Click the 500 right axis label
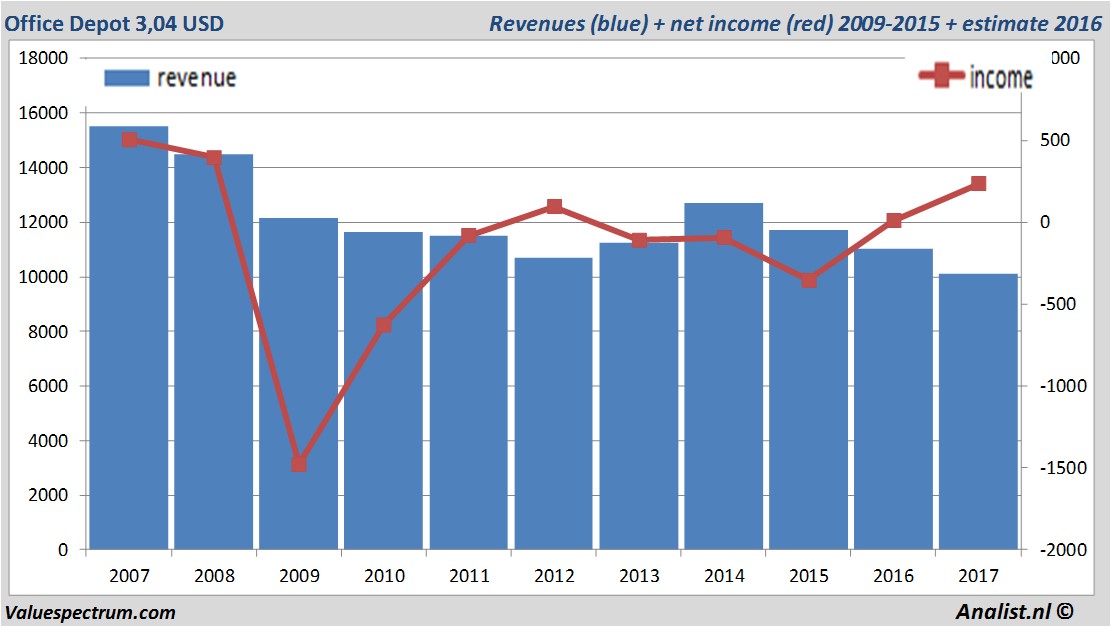Viewport: 1111px width, 627px height. click(1055, 140)
